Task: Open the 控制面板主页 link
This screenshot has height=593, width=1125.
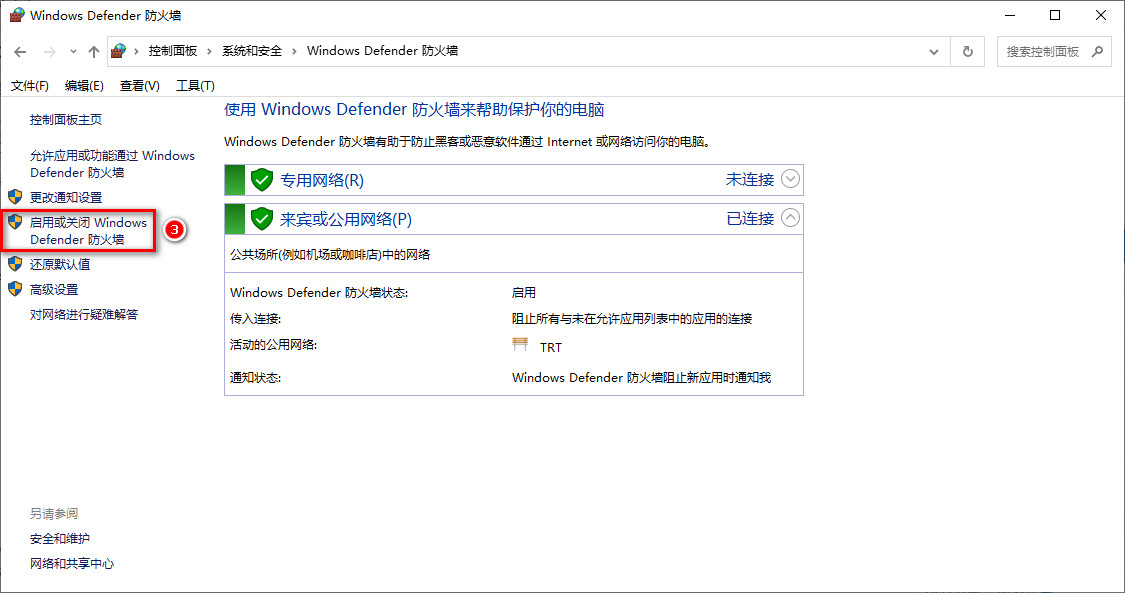Action: click(x=66, y=120)
